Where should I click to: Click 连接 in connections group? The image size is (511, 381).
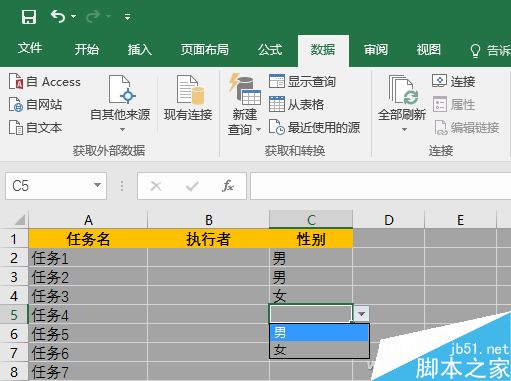point(454,81)
